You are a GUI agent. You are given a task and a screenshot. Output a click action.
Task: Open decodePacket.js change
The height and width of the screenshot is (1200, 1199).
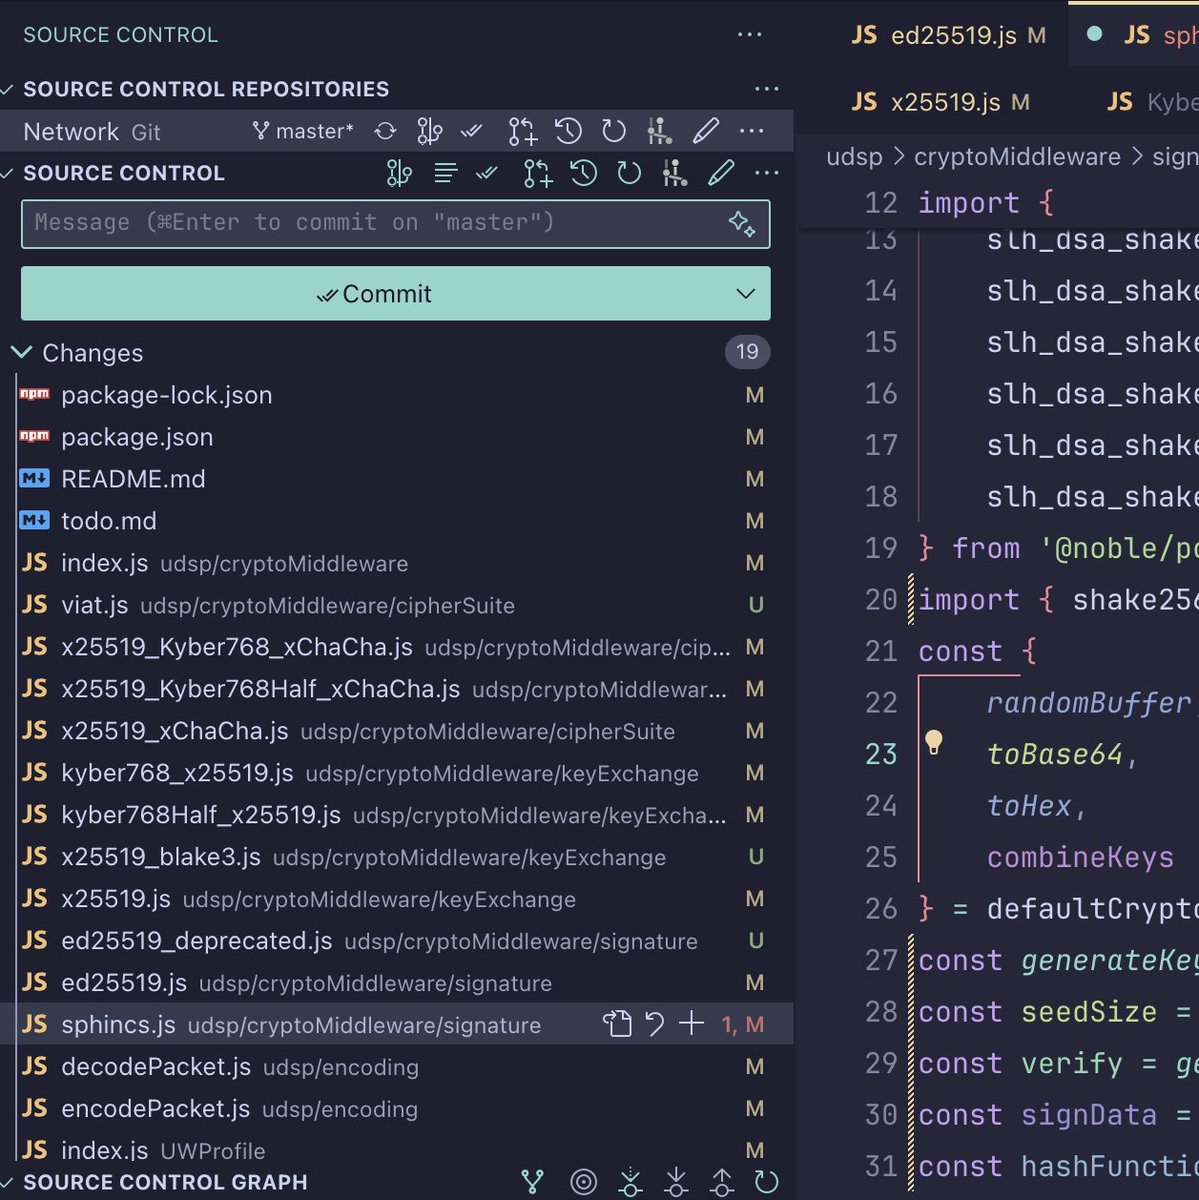click(x=397, y=1067)
